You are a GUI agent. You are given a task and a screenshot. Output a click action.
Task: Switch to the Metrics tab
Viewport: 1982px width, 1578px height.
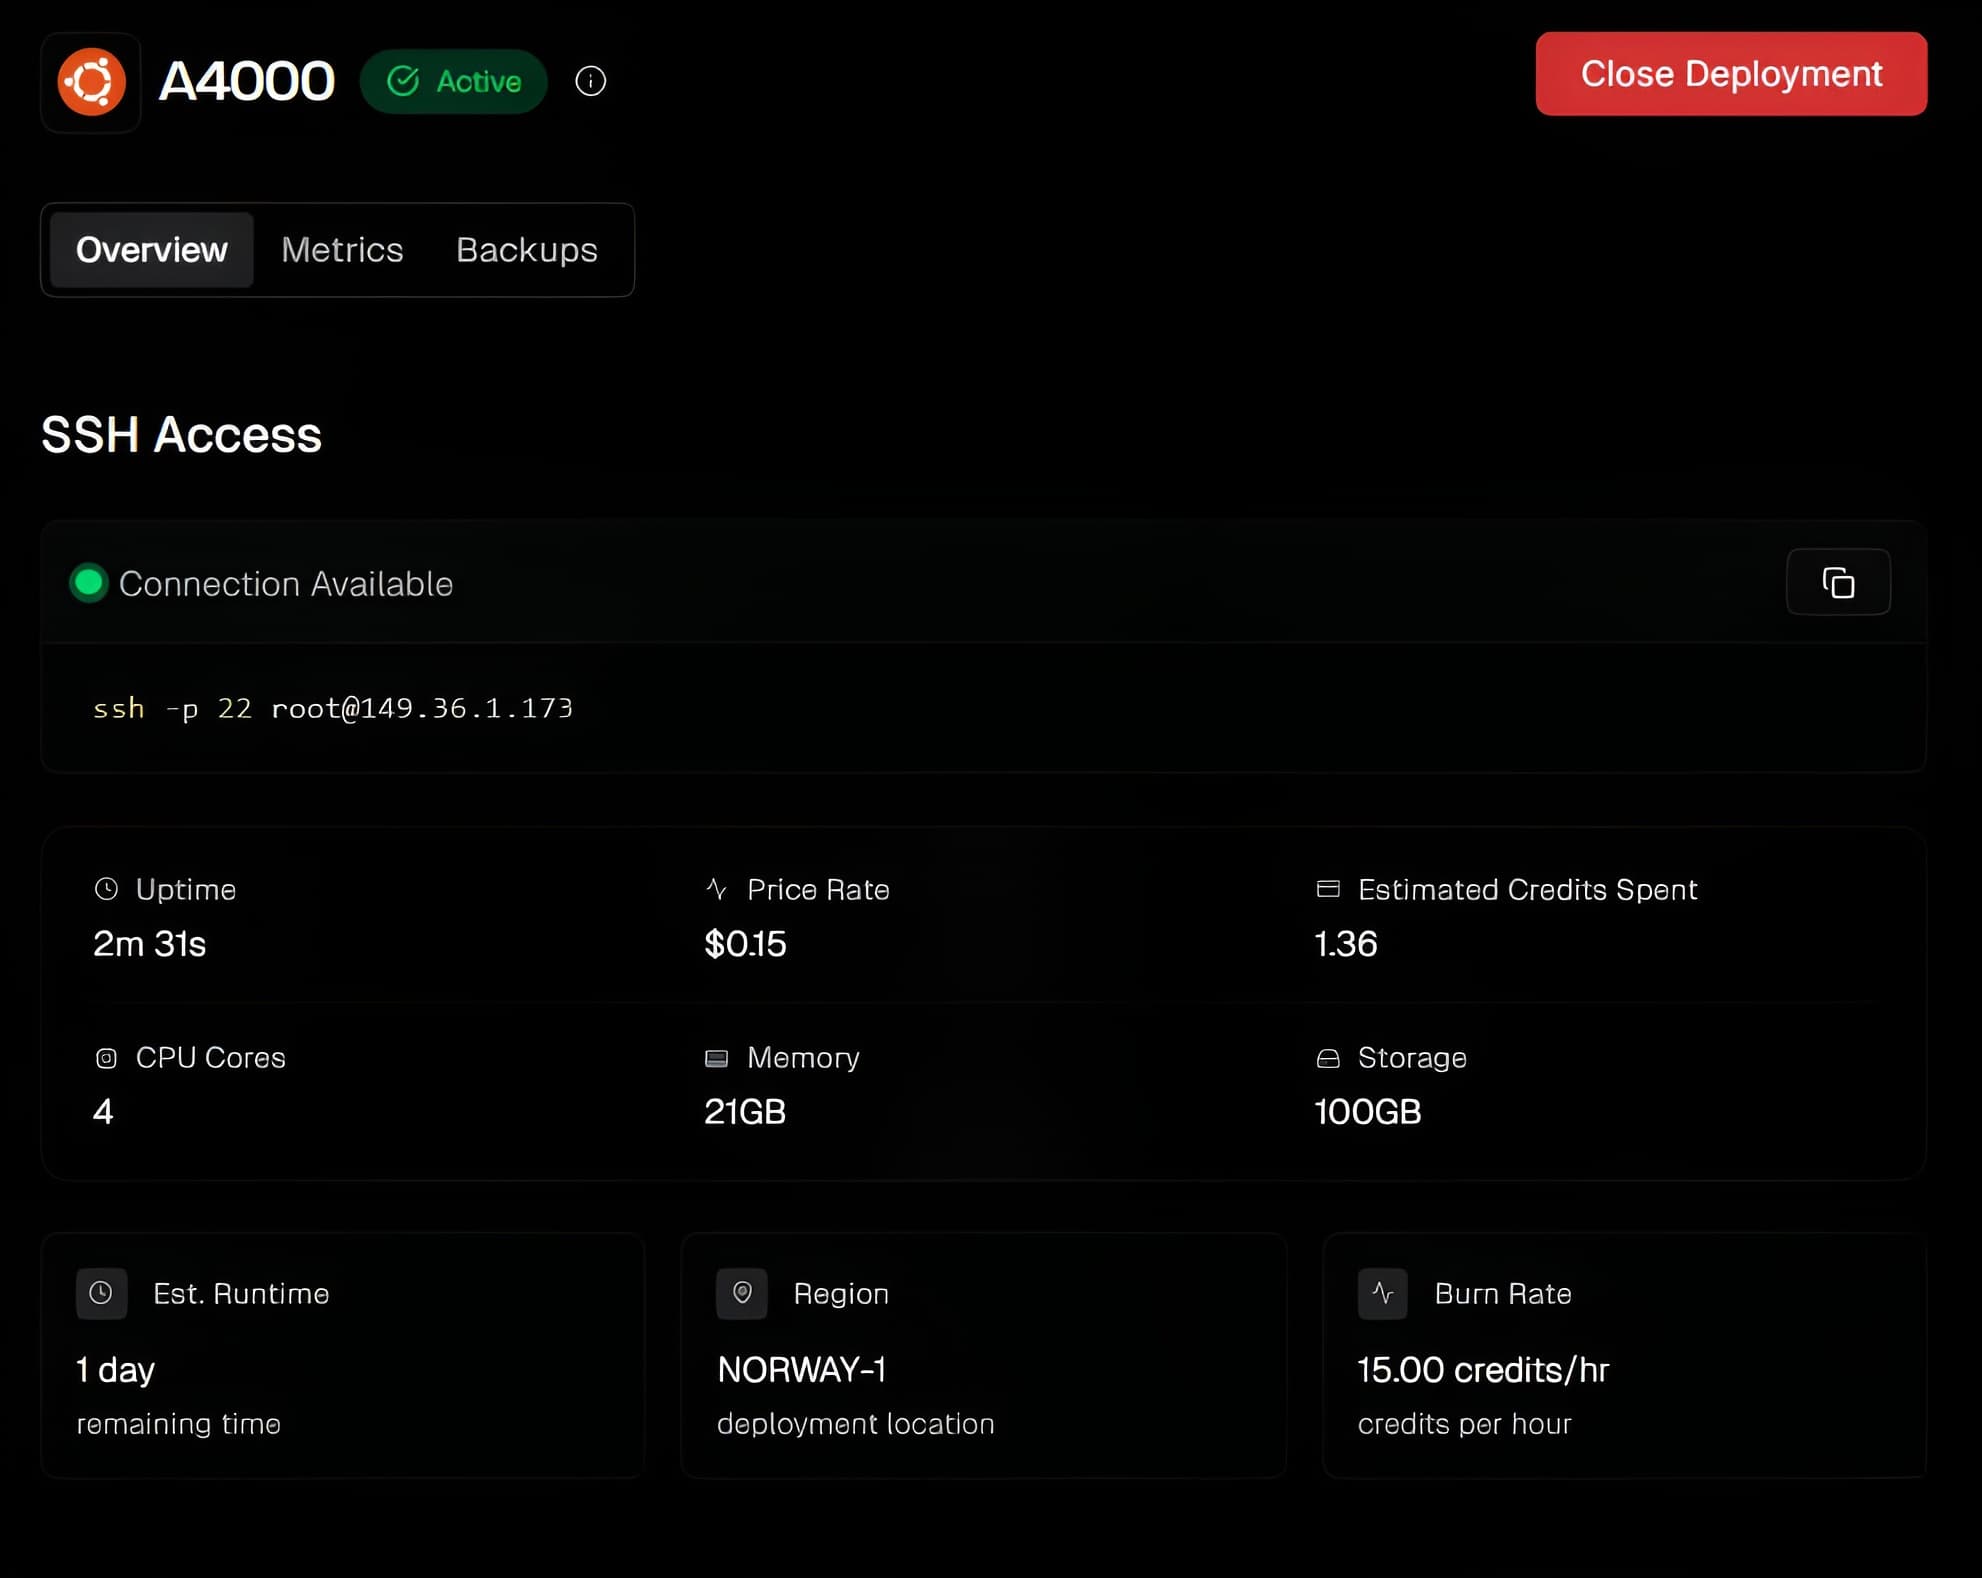(341, 250)
